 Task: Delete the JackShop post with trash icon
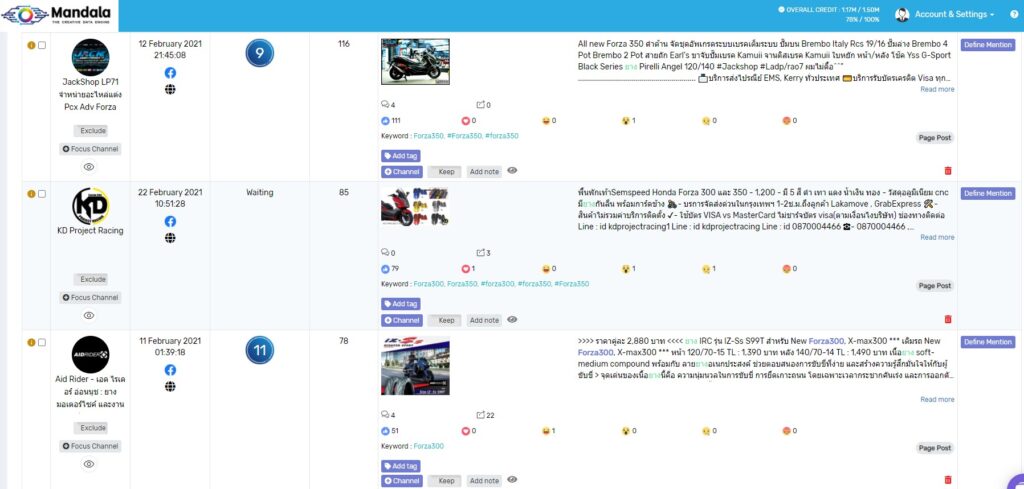pos(948,171)
